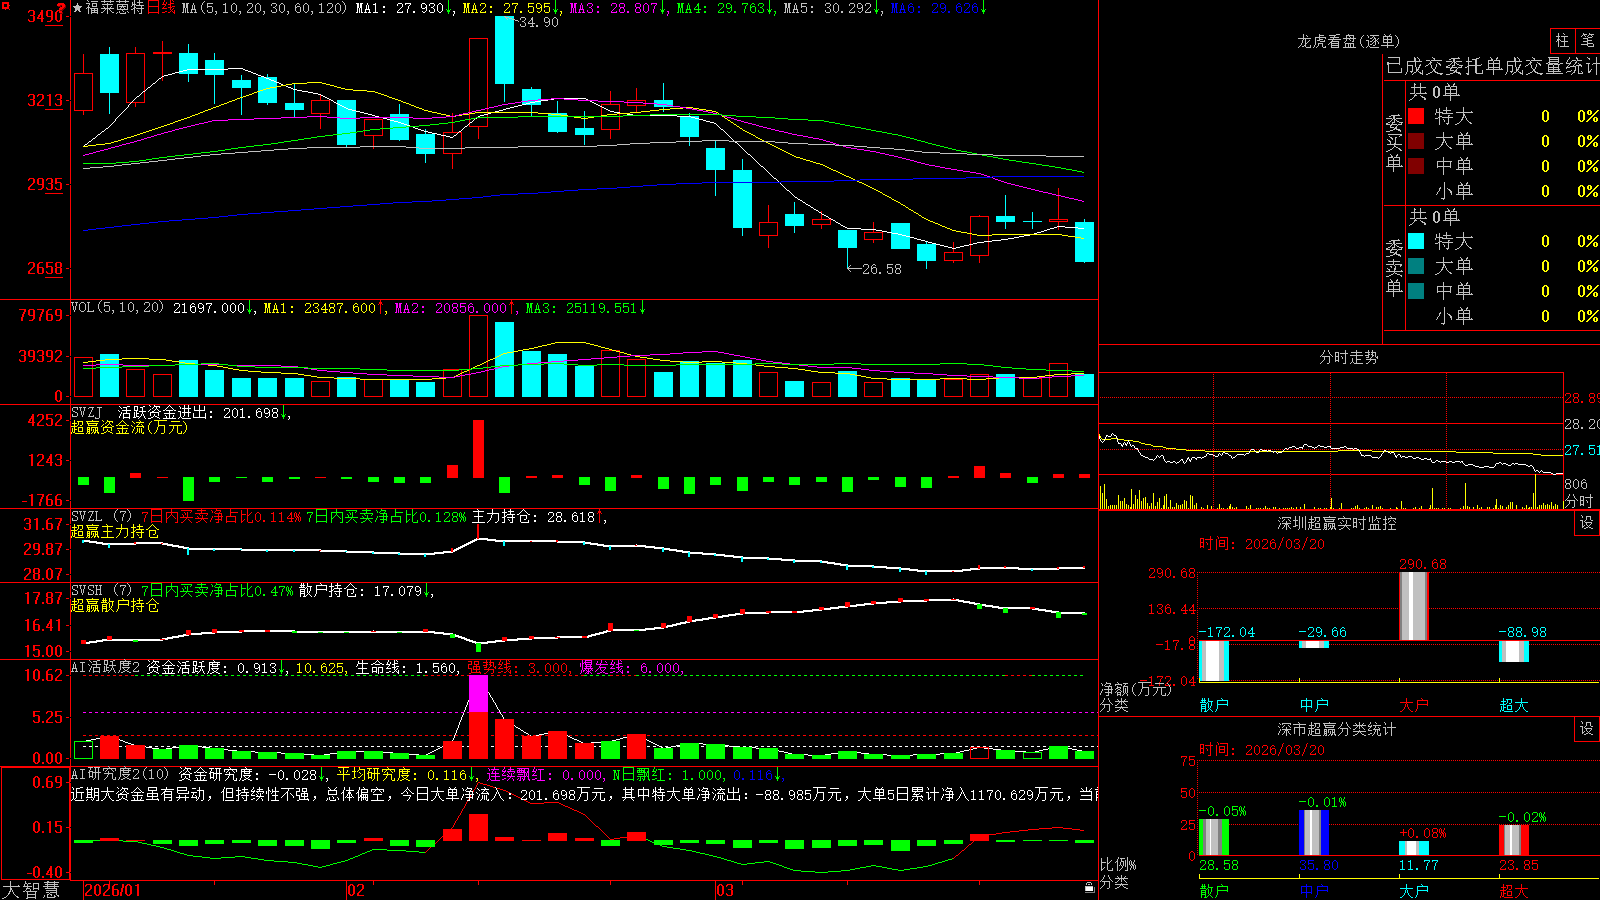Click the MA1: 27.930 value

point(404,8)
